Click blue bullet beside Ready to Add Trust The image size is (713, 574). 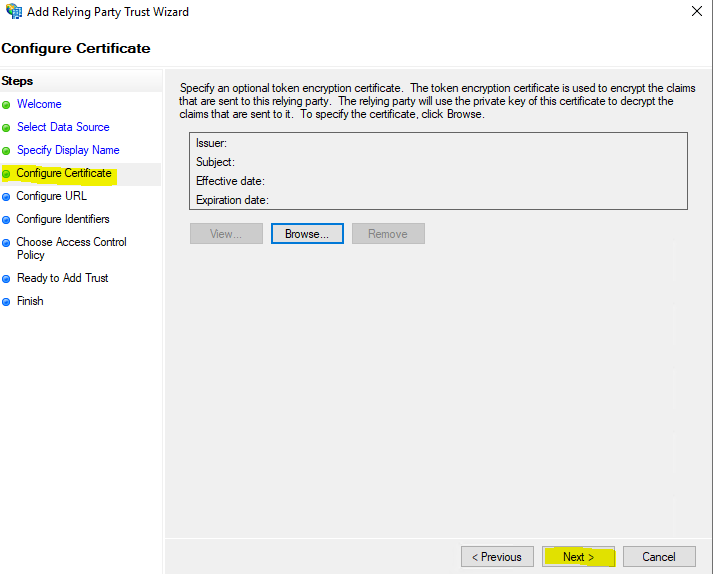click(6, 279)
